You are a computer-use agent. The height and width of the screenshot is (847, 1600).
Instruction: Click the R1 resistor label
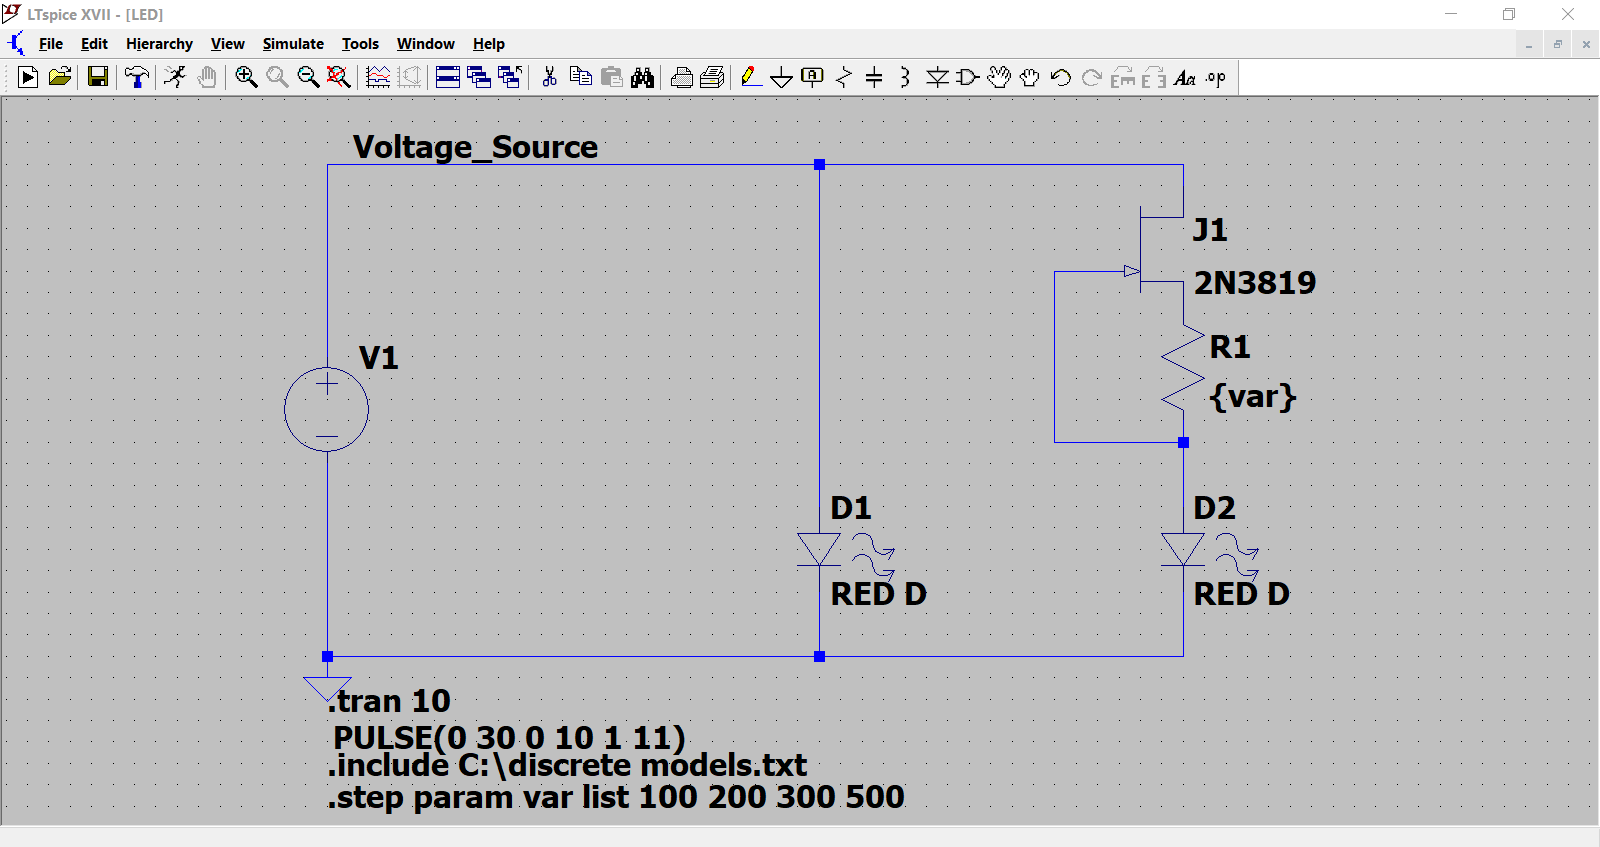coord(1230,347)
